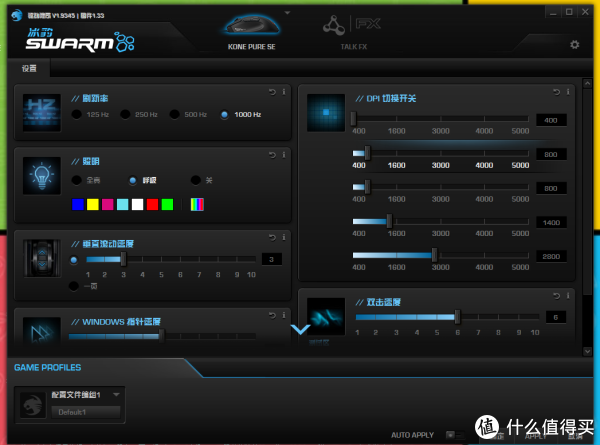Reset the Windows pointer speed panel
This screenshot has height=445, width=600.
[272, 315]
